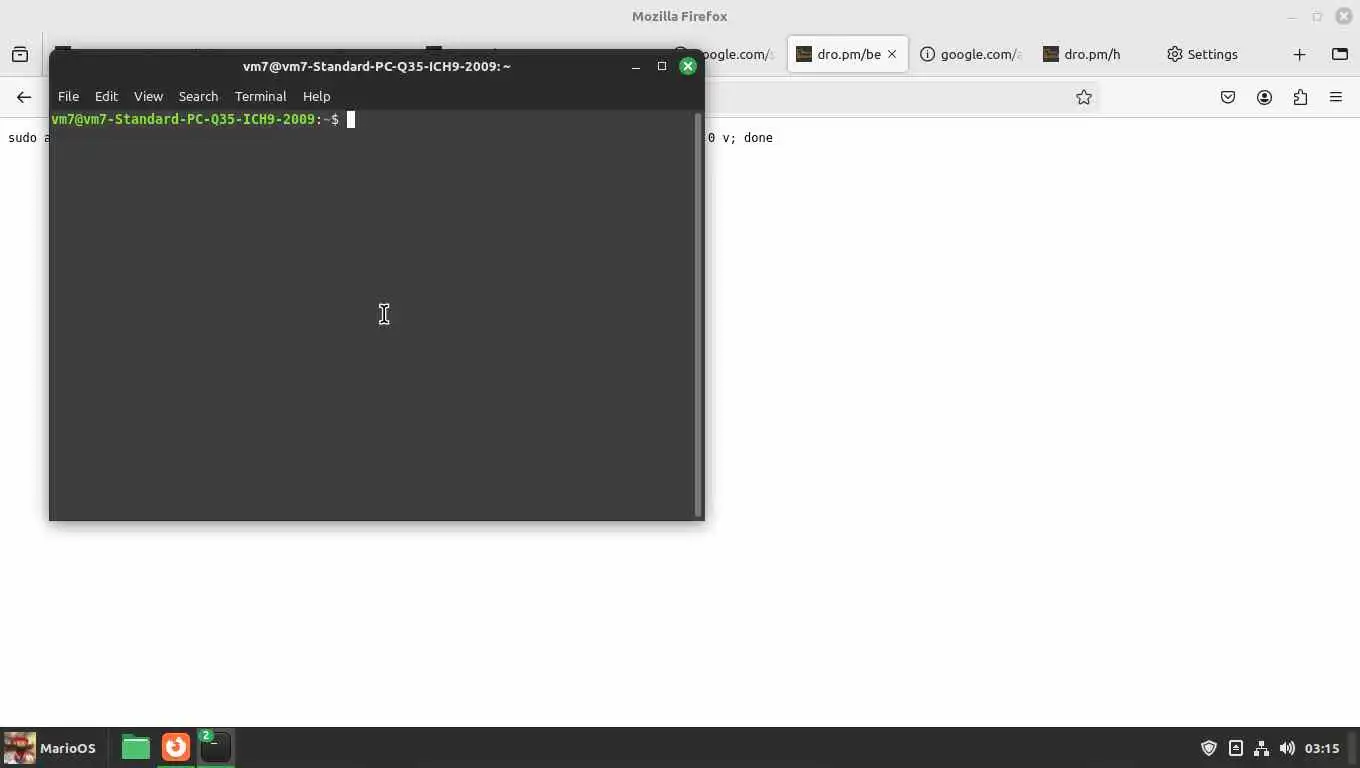Switch to the google.com tab after dro.pm/be
Viewport: 1360px width, 768px height.
coord(970,54)
